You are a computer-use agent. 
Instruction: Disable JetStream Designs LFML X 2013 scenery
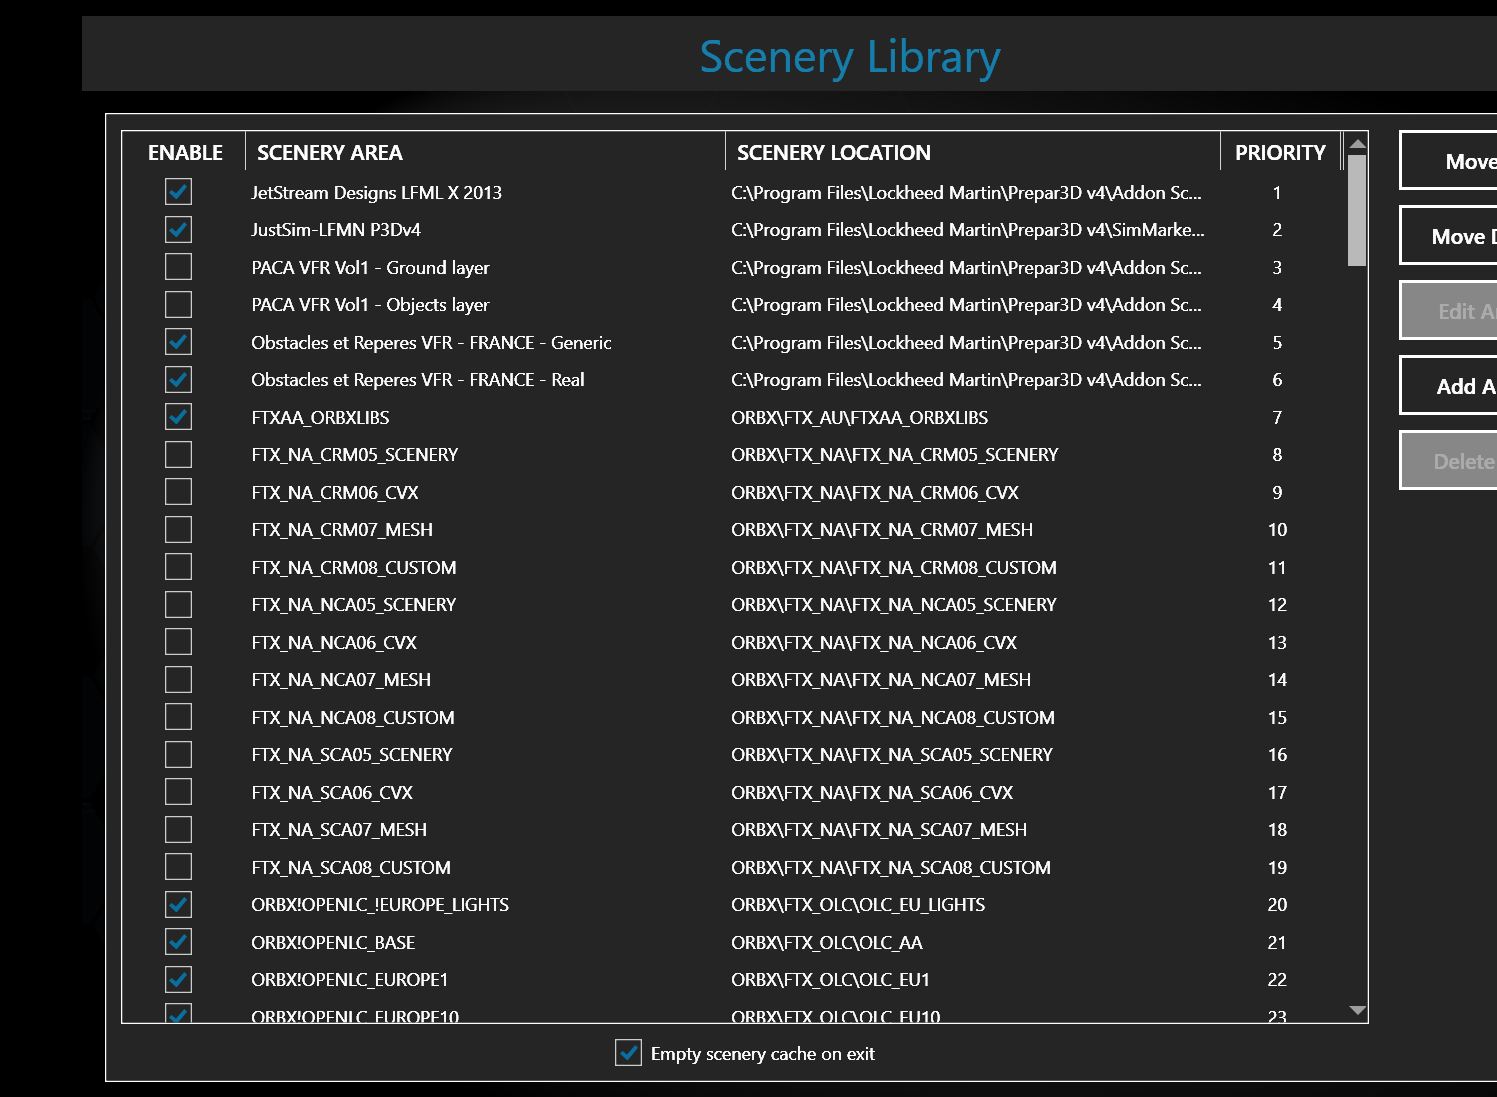pyautogui.click(x=178, y=192)
